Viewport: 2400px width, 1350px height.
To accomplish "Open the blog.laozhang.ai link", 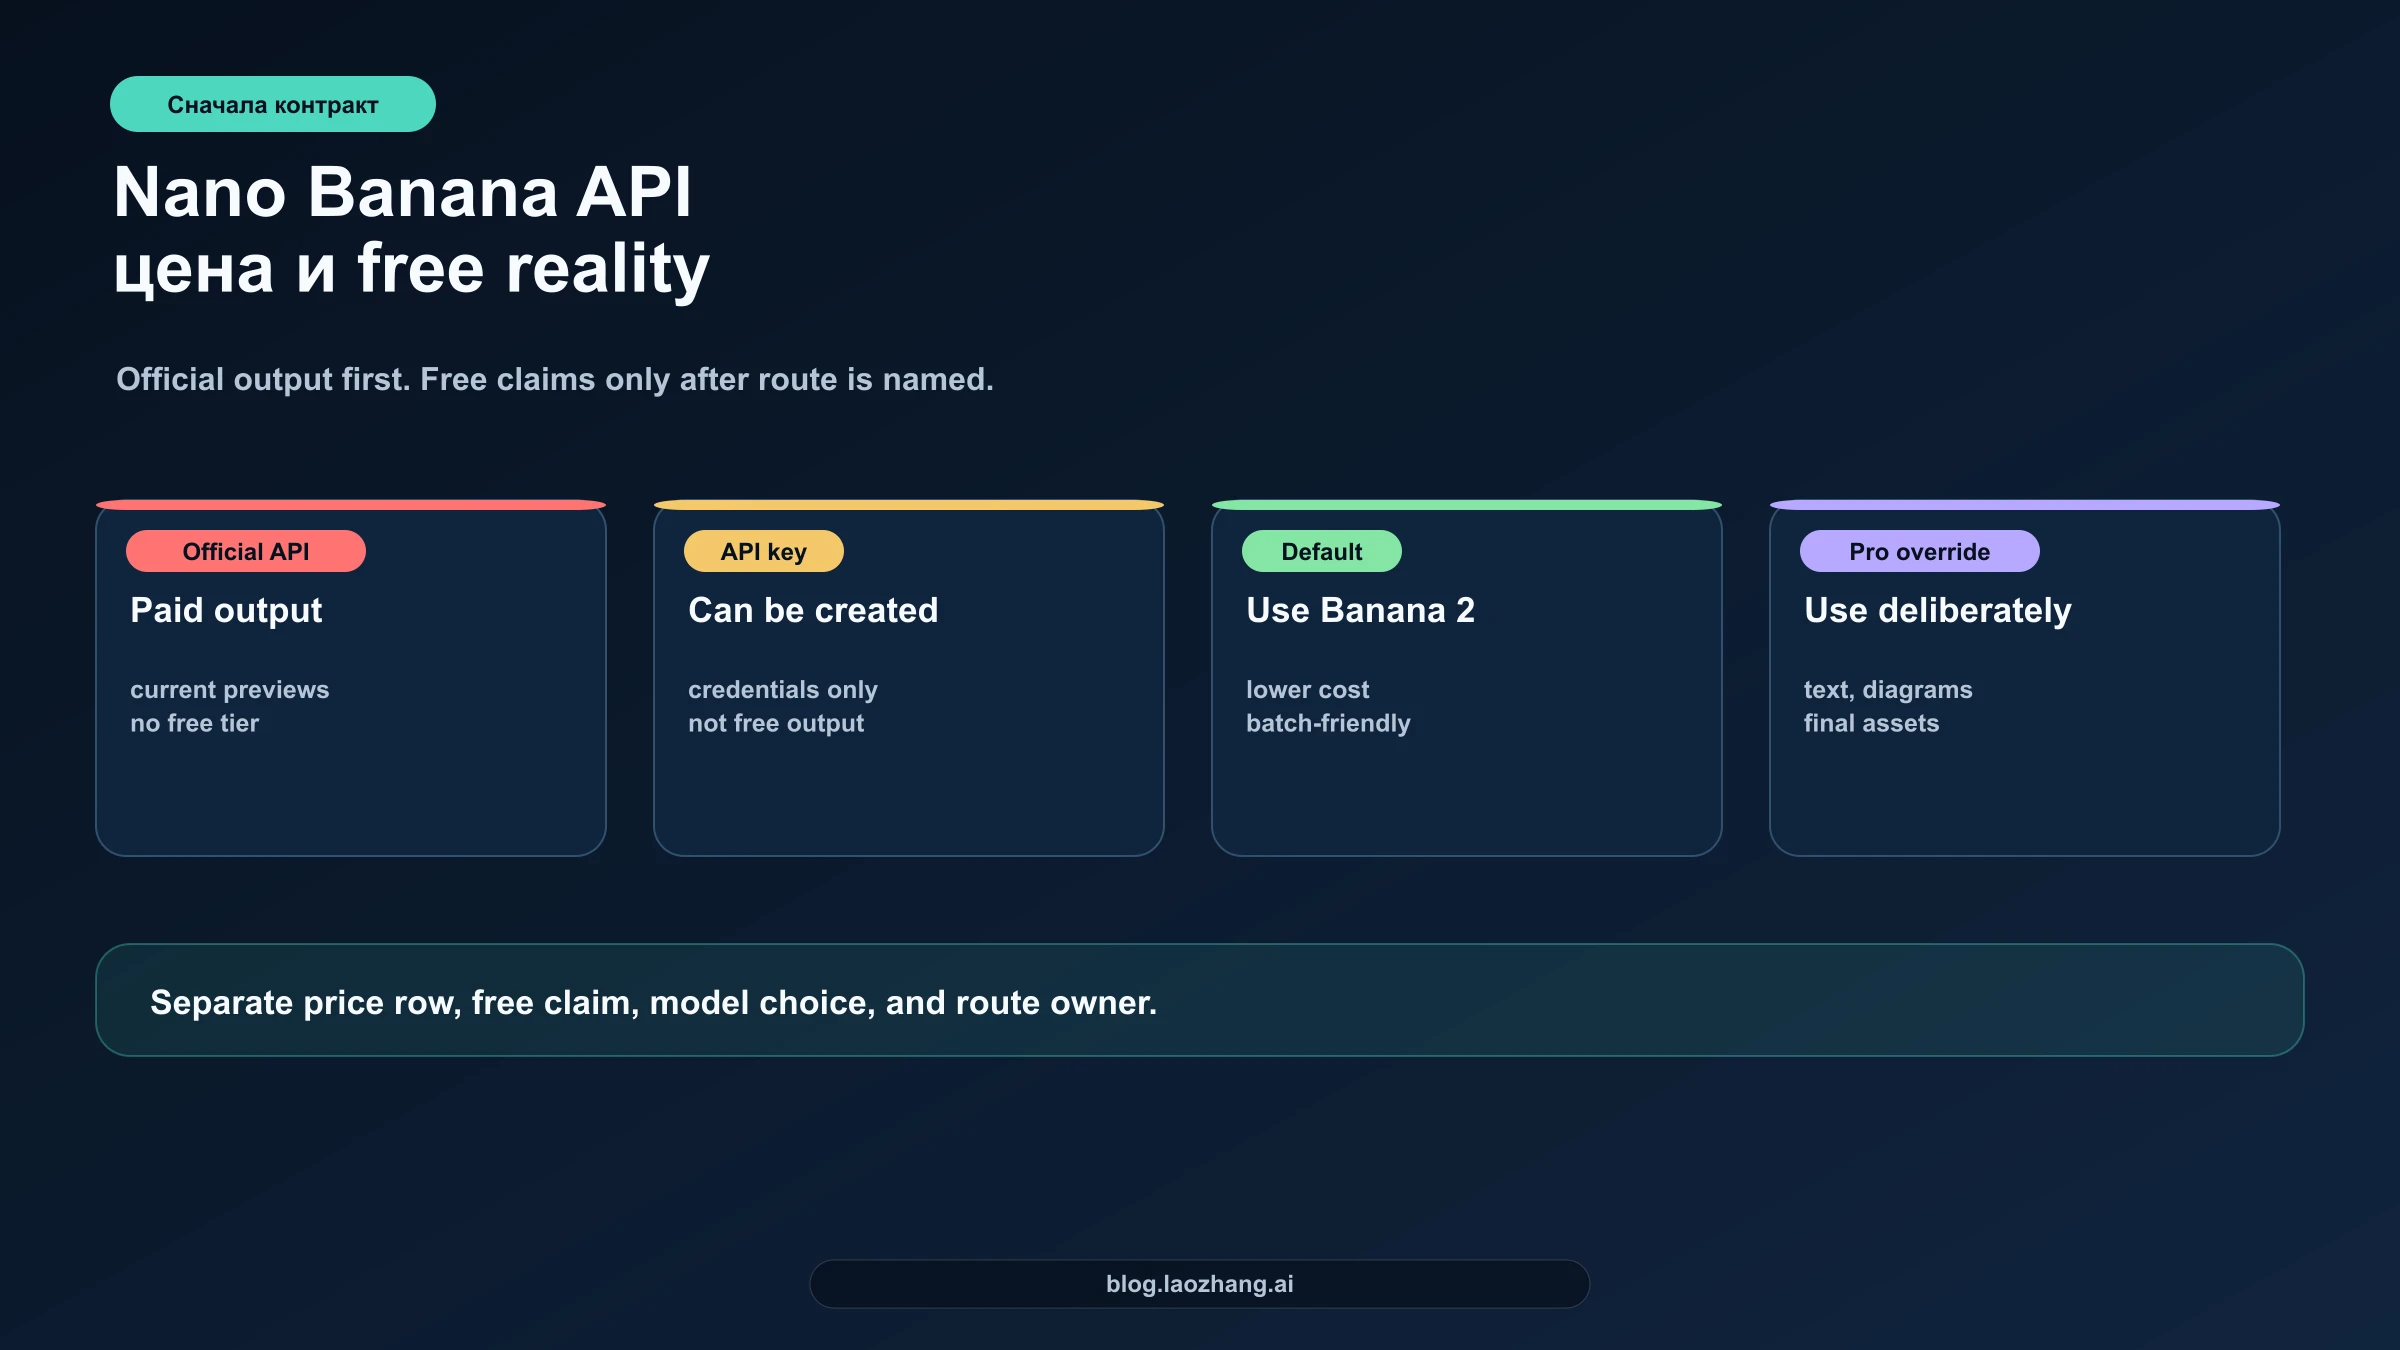I will point(1199,1284).
